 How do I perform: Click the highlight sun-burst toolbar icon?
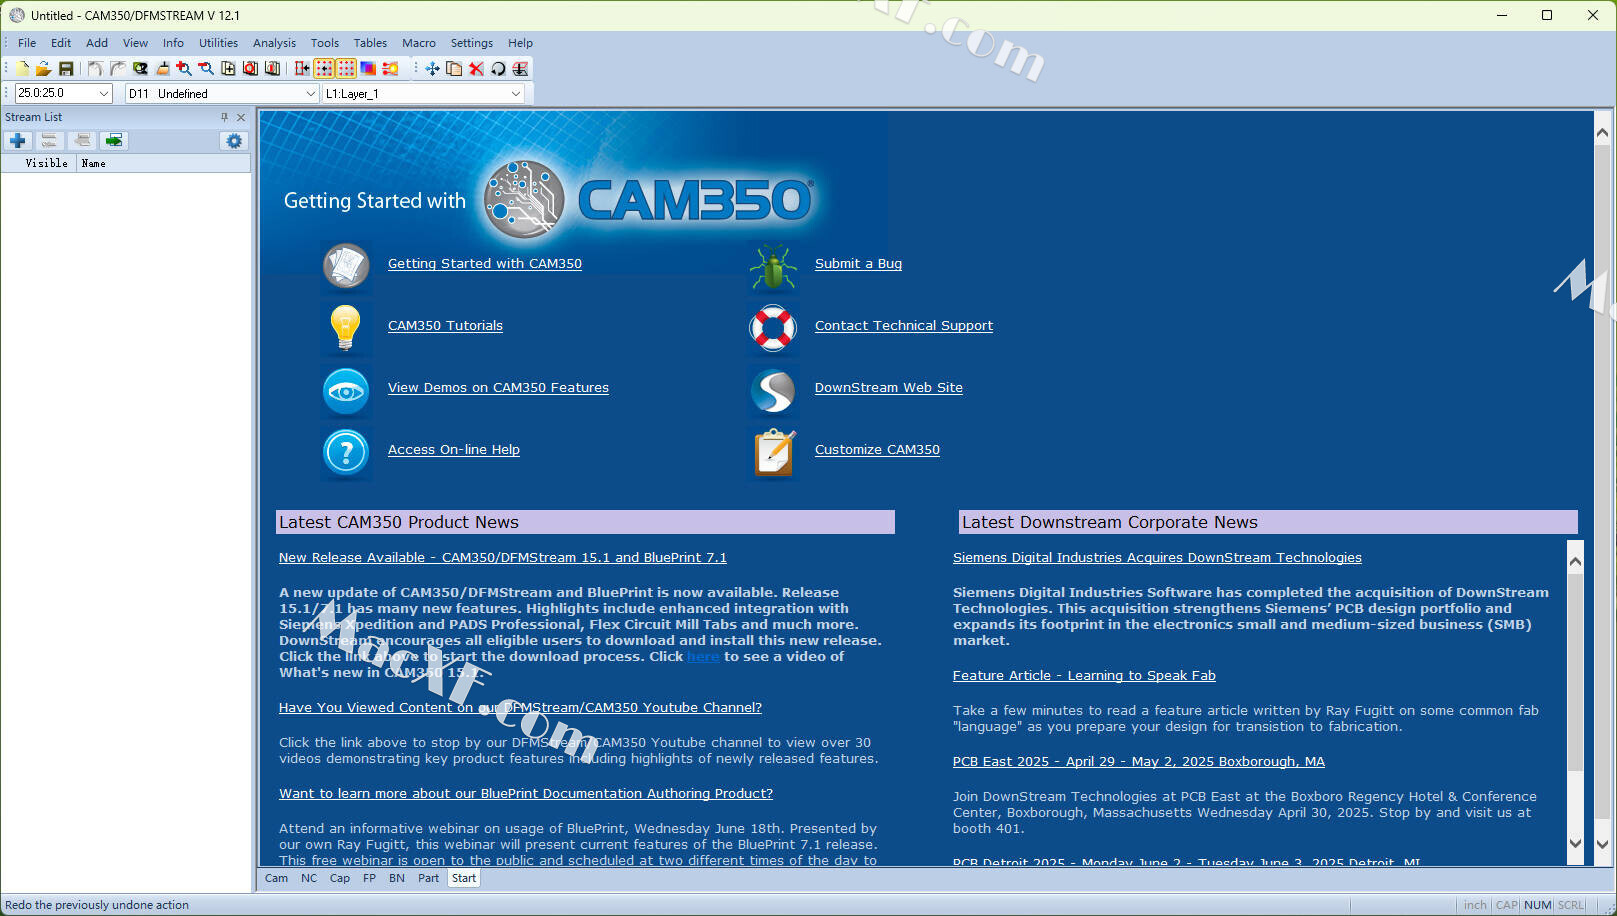tap(390, 68)
